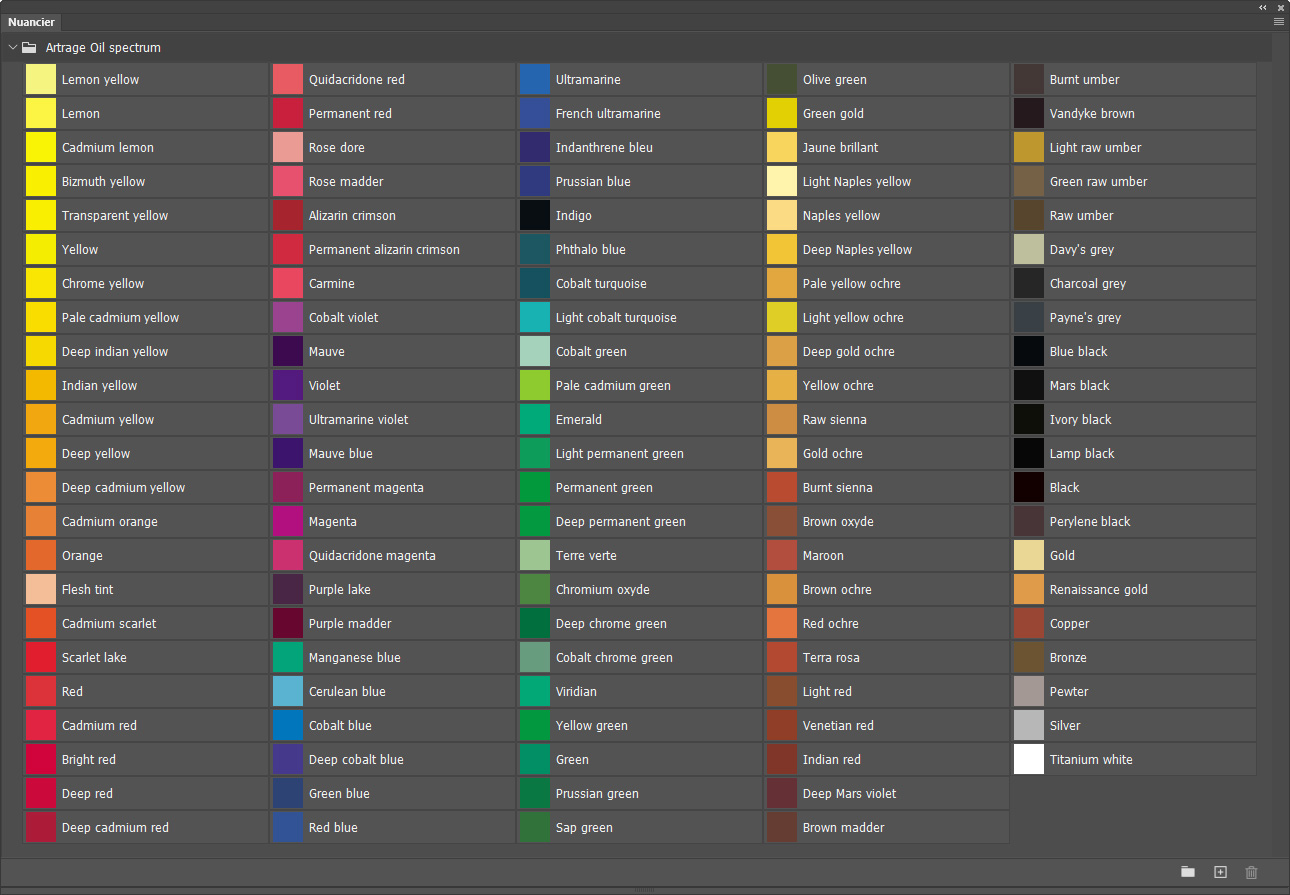
Task: Click the 'Sap green' label
Action: (584, 828)
